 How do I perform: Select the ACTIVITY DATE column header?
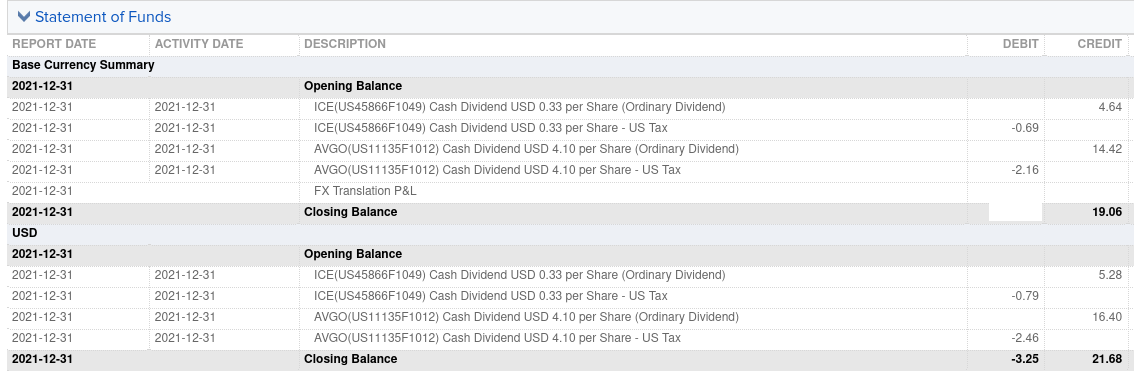pos(199,44)
